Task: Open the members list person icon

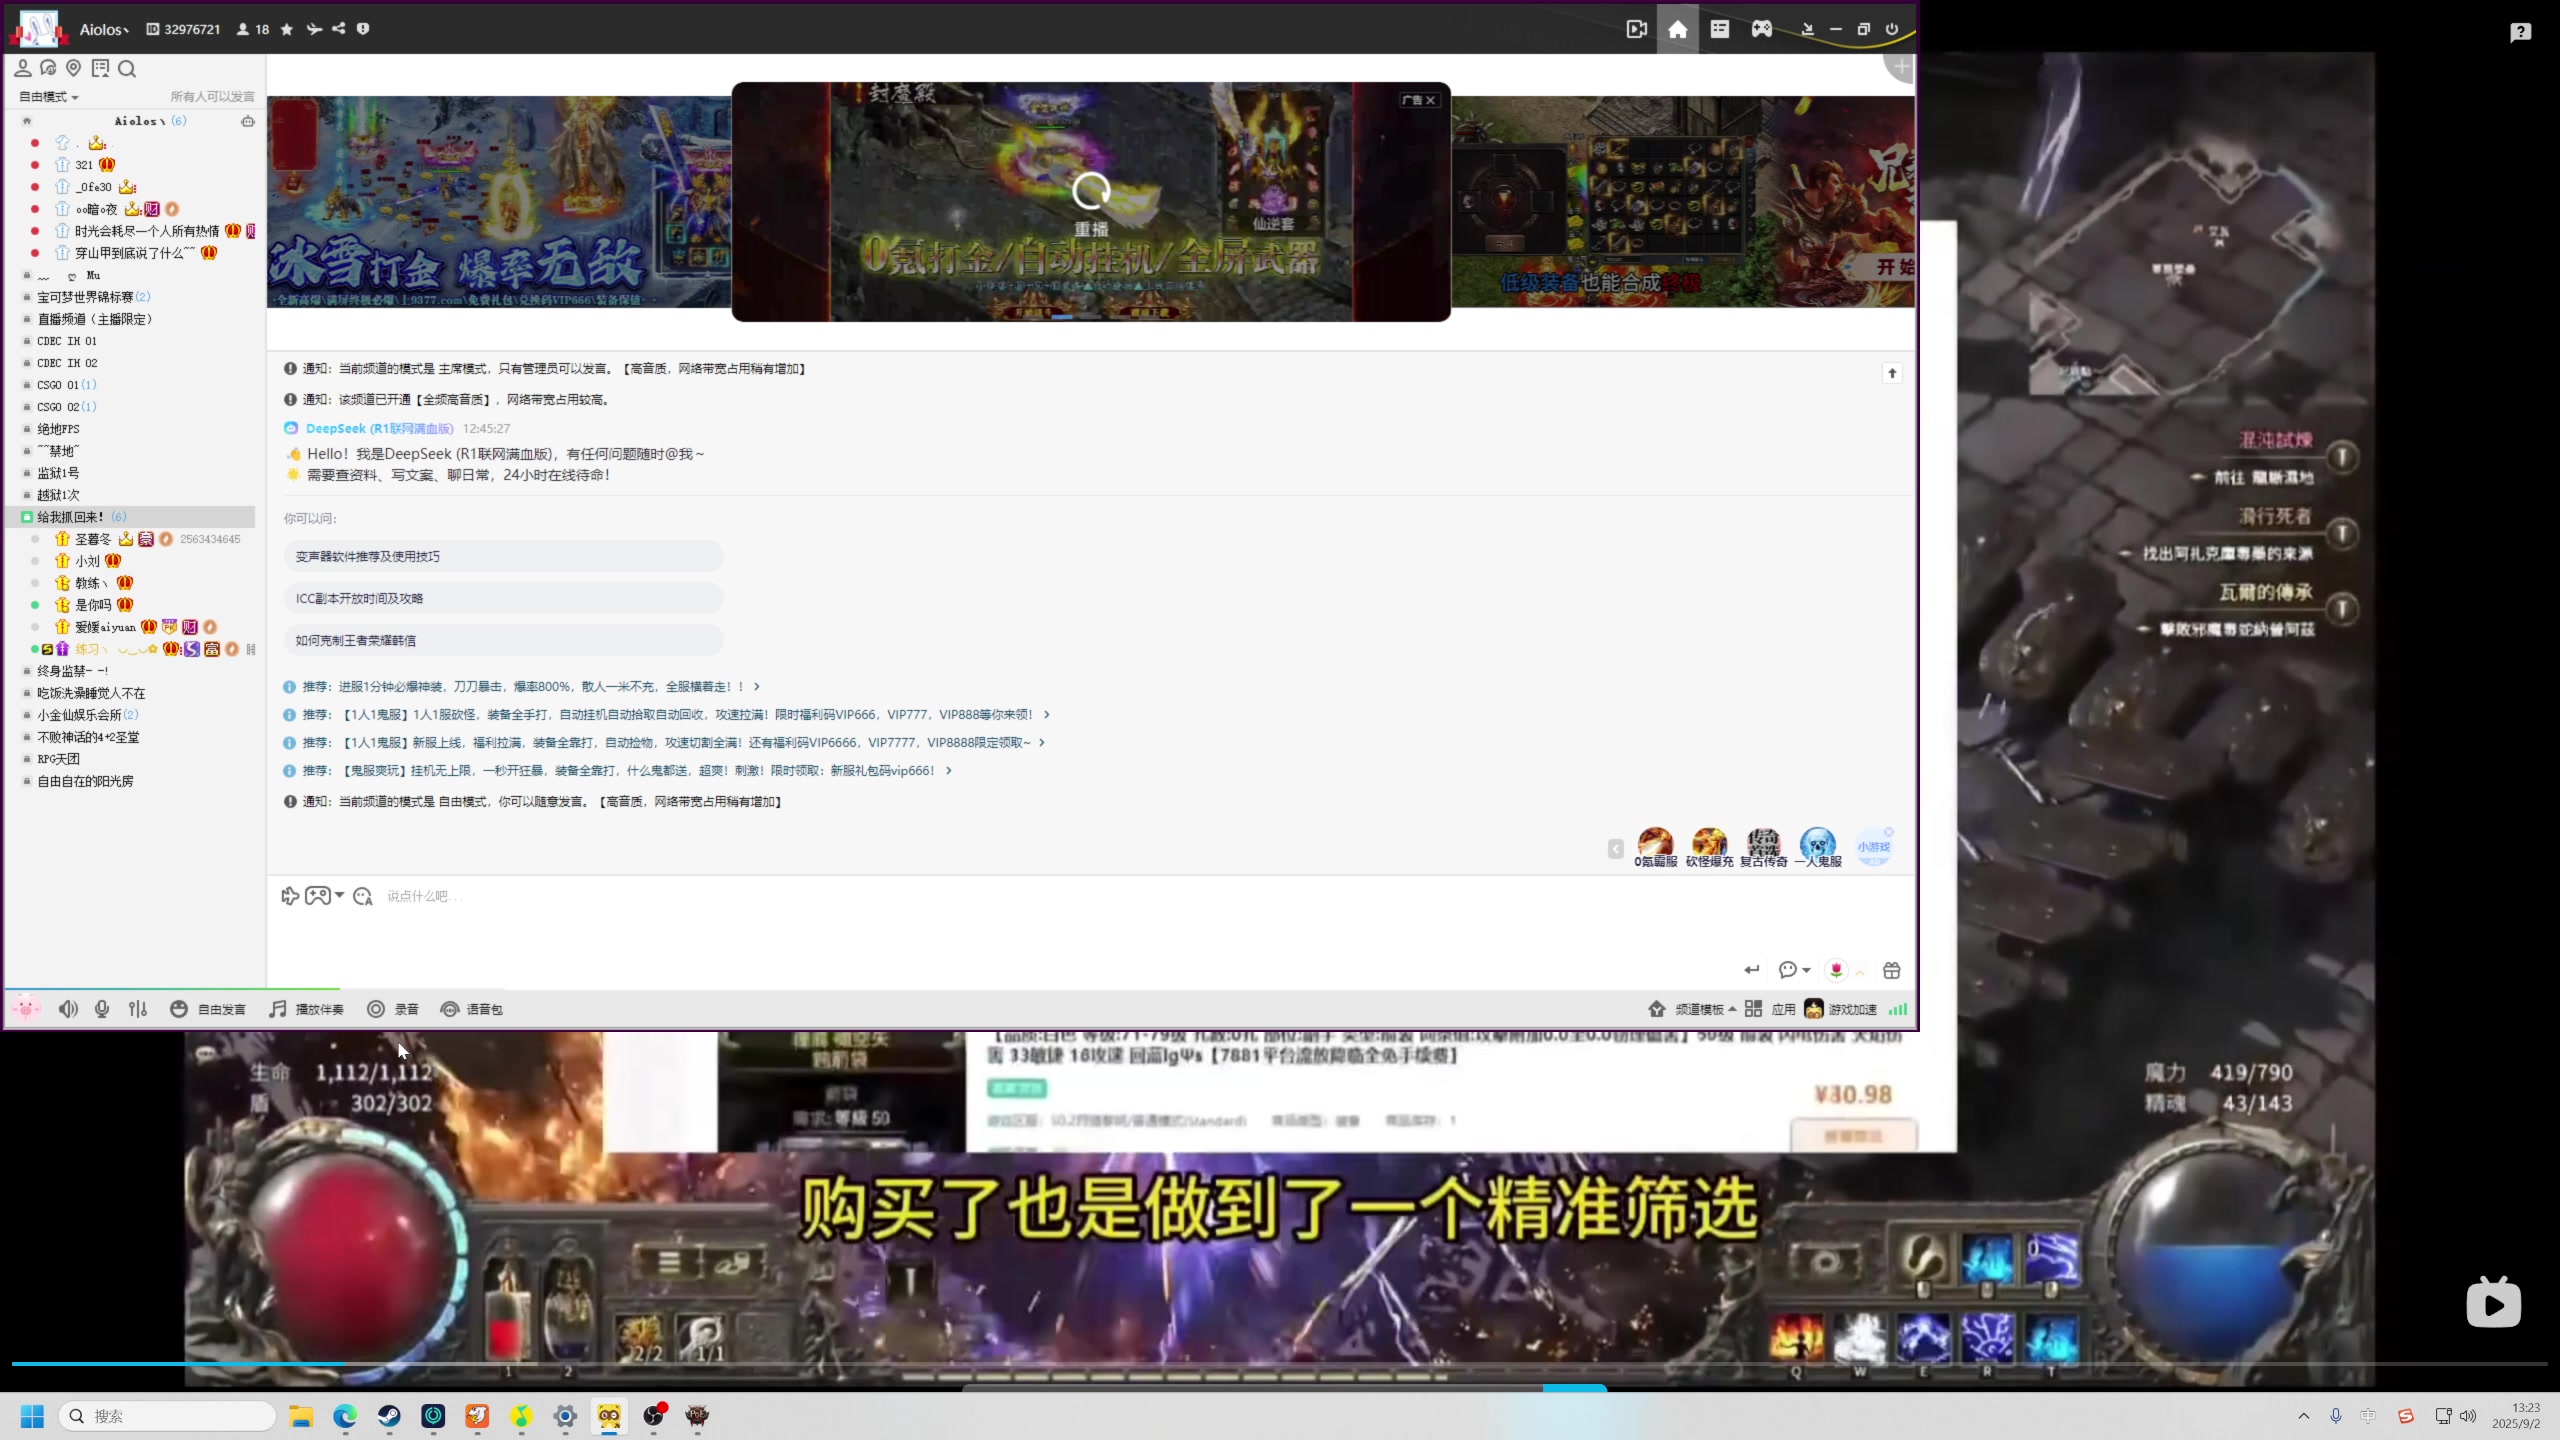Action: [22, 68]
